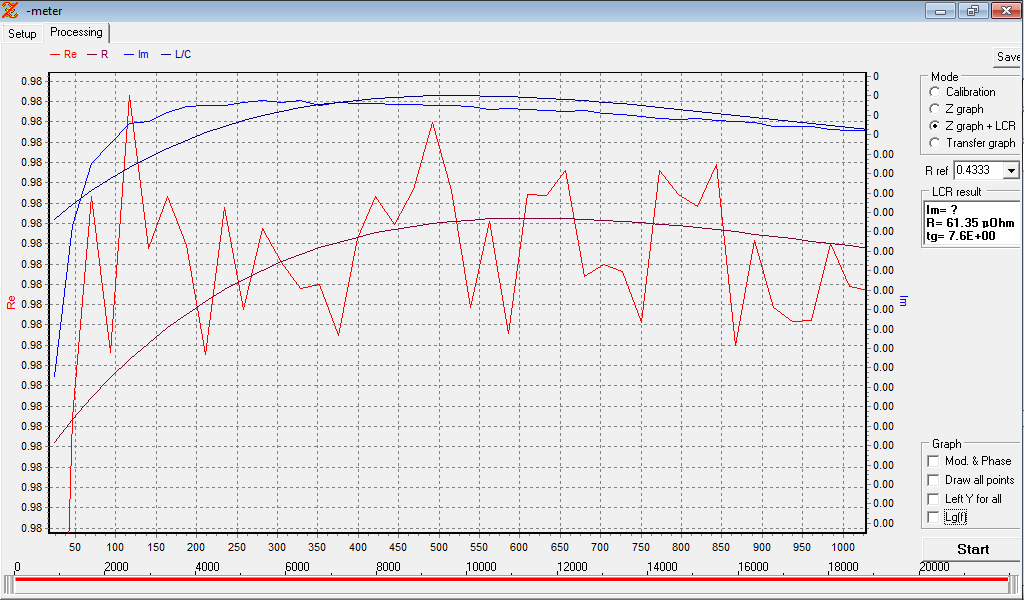Enable Mod. & Phase checkbox

(x=933, y=461)
